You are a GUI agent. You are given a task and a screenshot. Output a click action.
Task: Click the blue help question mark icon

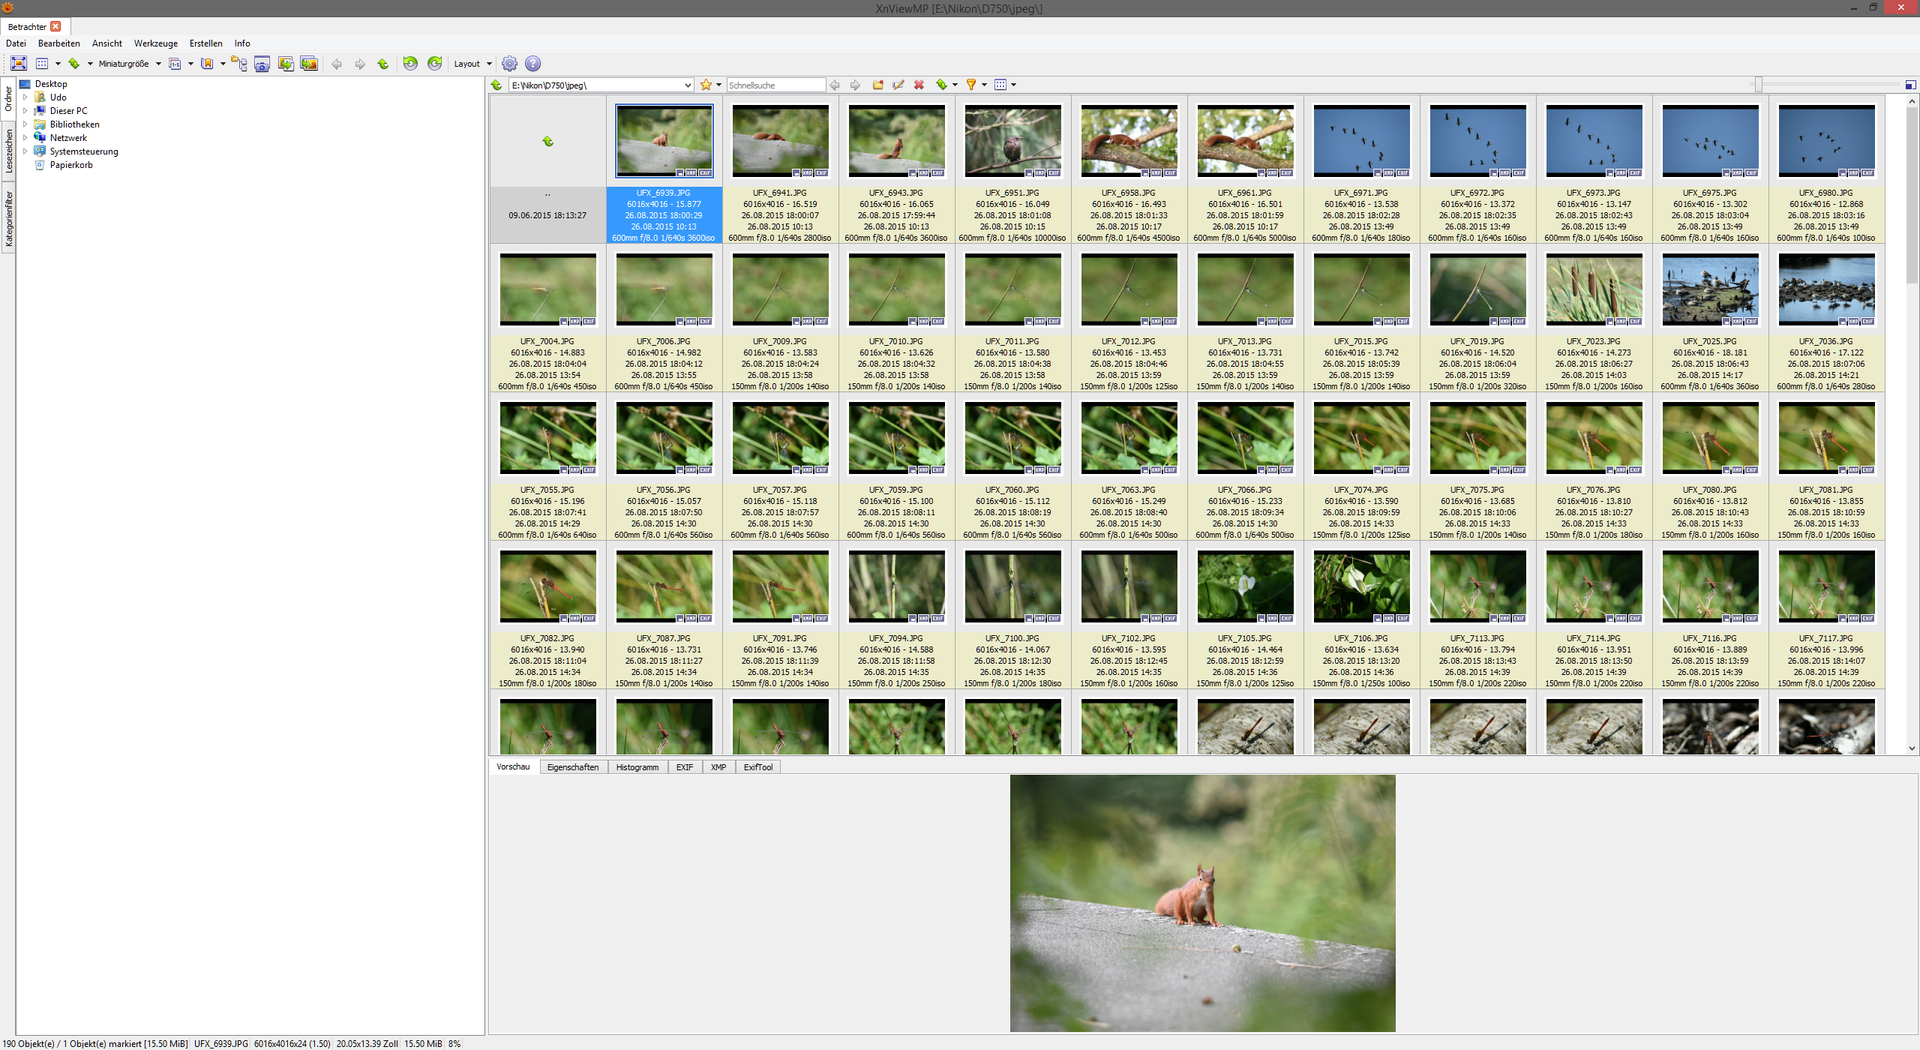pyautogui.click(x=533, y=64)
